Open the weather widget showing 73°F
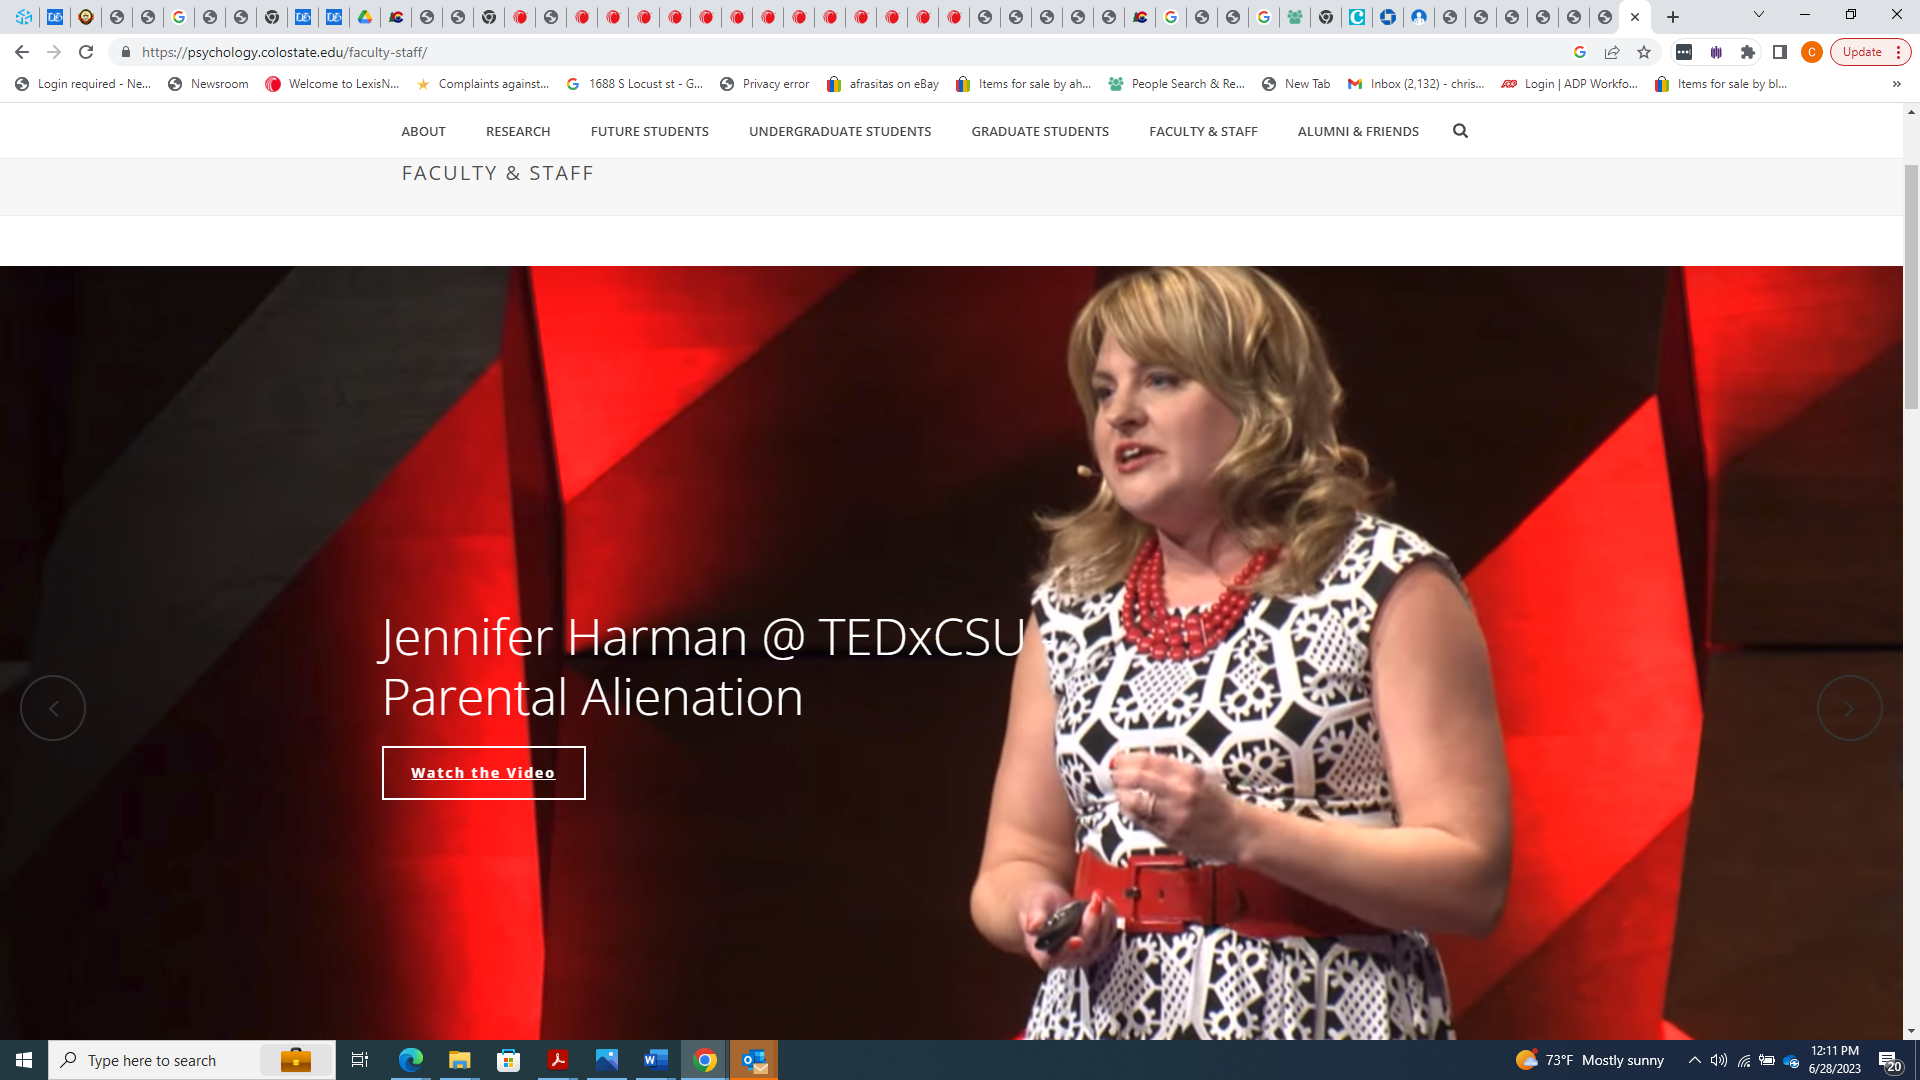 tap(1590, 1060)
